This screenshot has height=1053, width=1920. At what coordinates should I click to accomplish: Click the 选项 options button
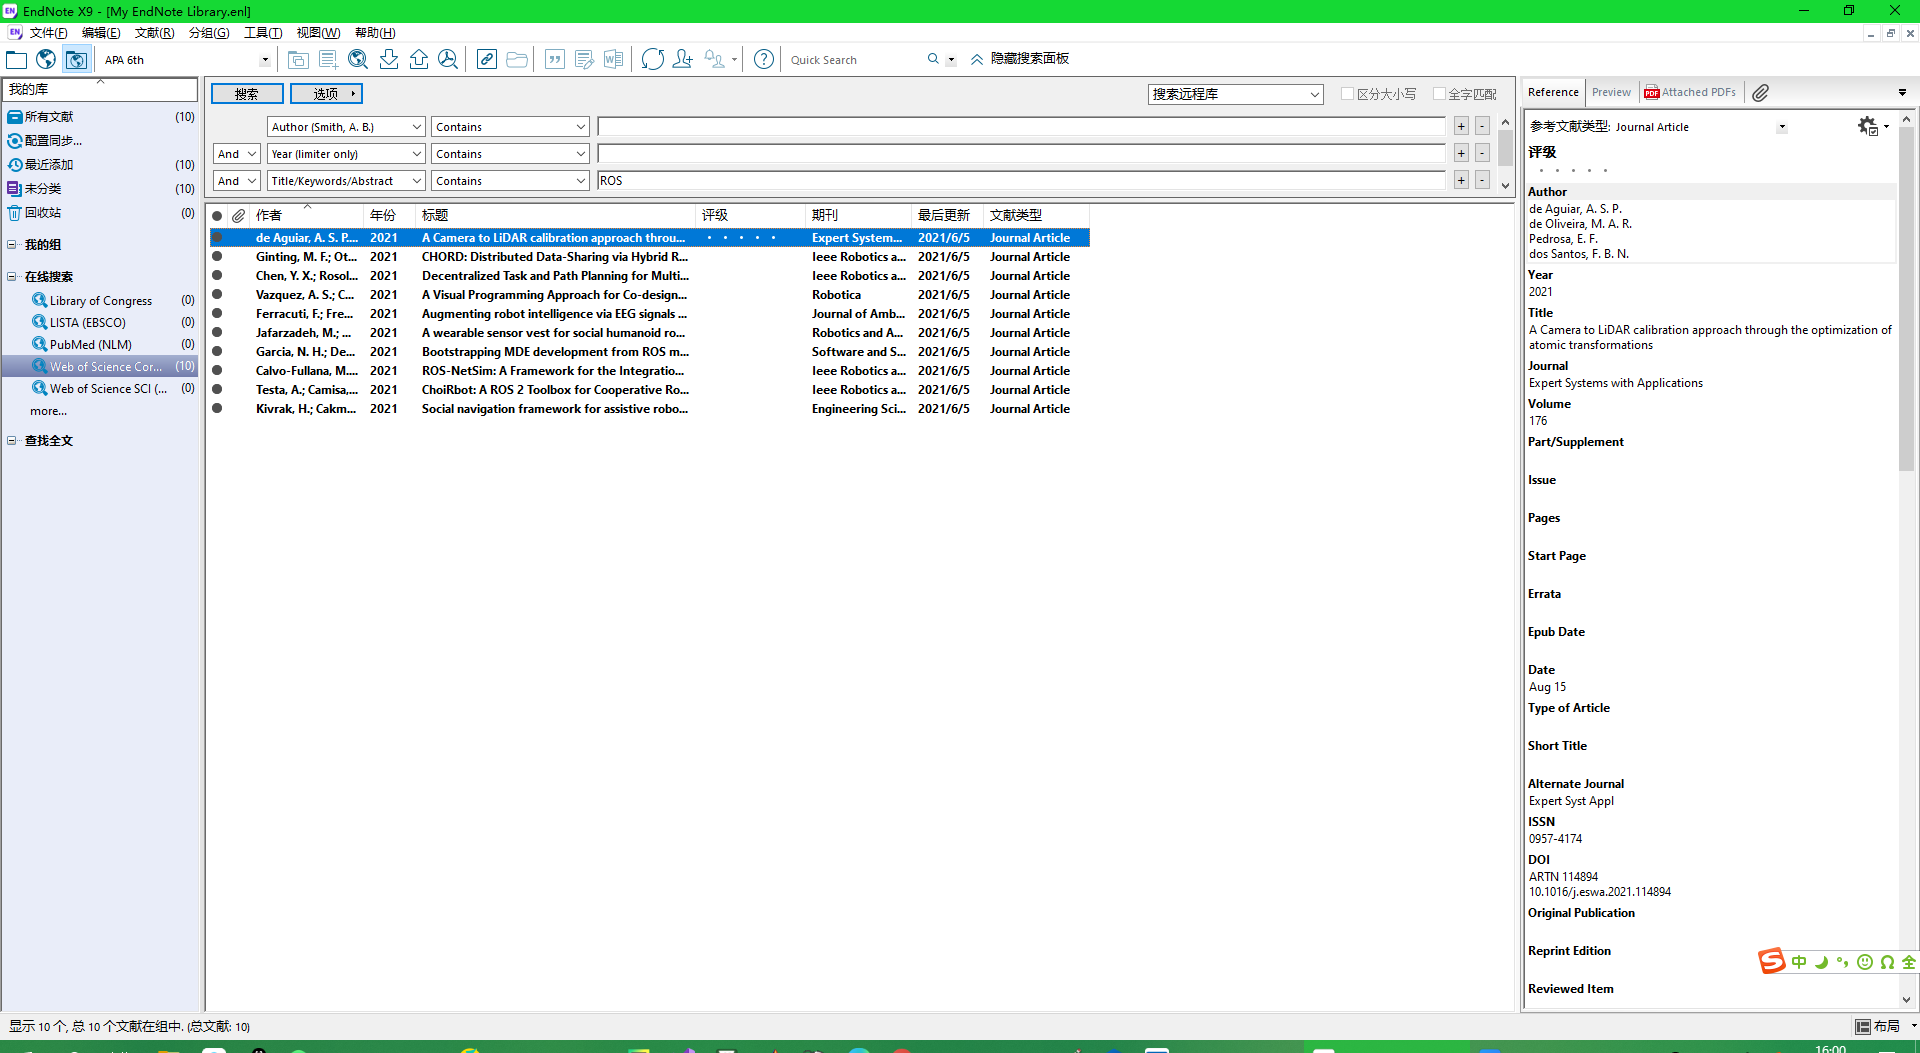click(327, 94)
